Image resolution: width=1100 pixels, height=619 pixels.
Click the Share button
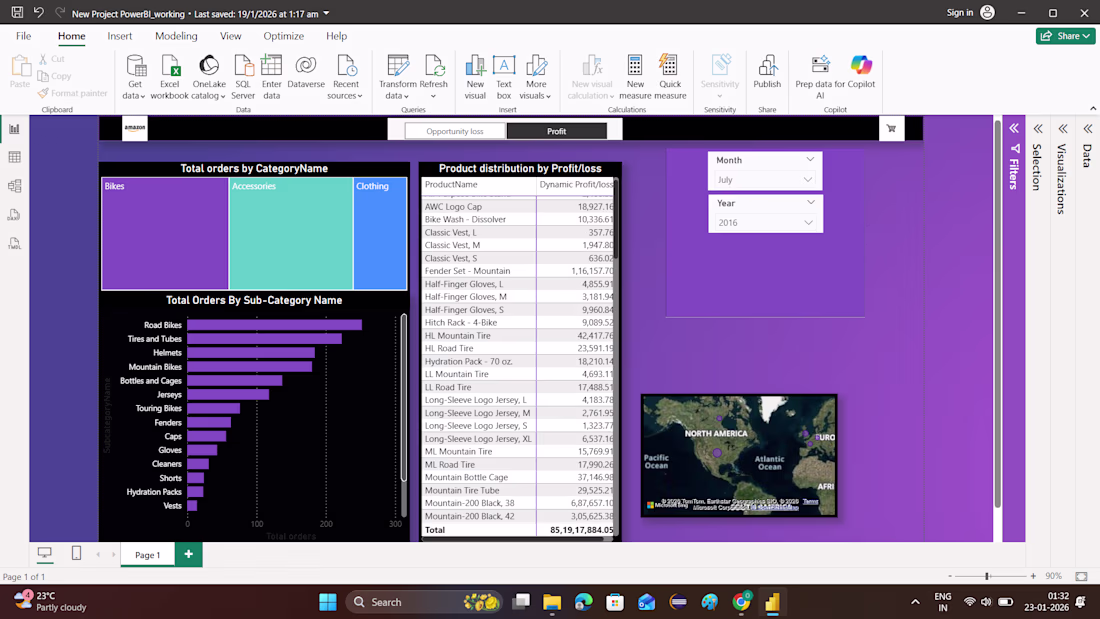[1065, 36]
